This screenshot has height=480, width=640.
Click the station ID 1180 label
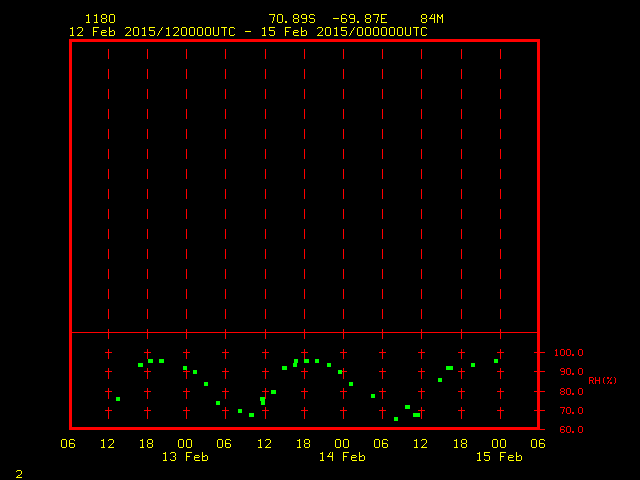[100, 19]
